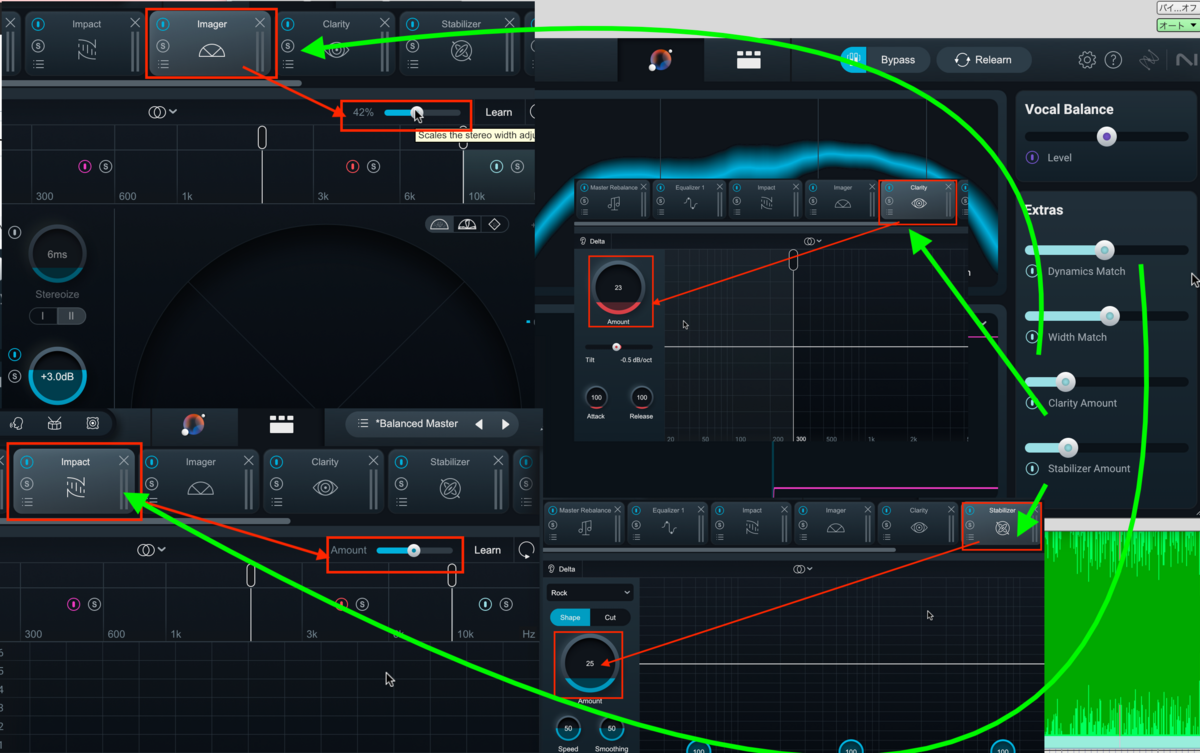Toggle Dynamics Match power button
1200x753 pixels.
click(1032, 271)
